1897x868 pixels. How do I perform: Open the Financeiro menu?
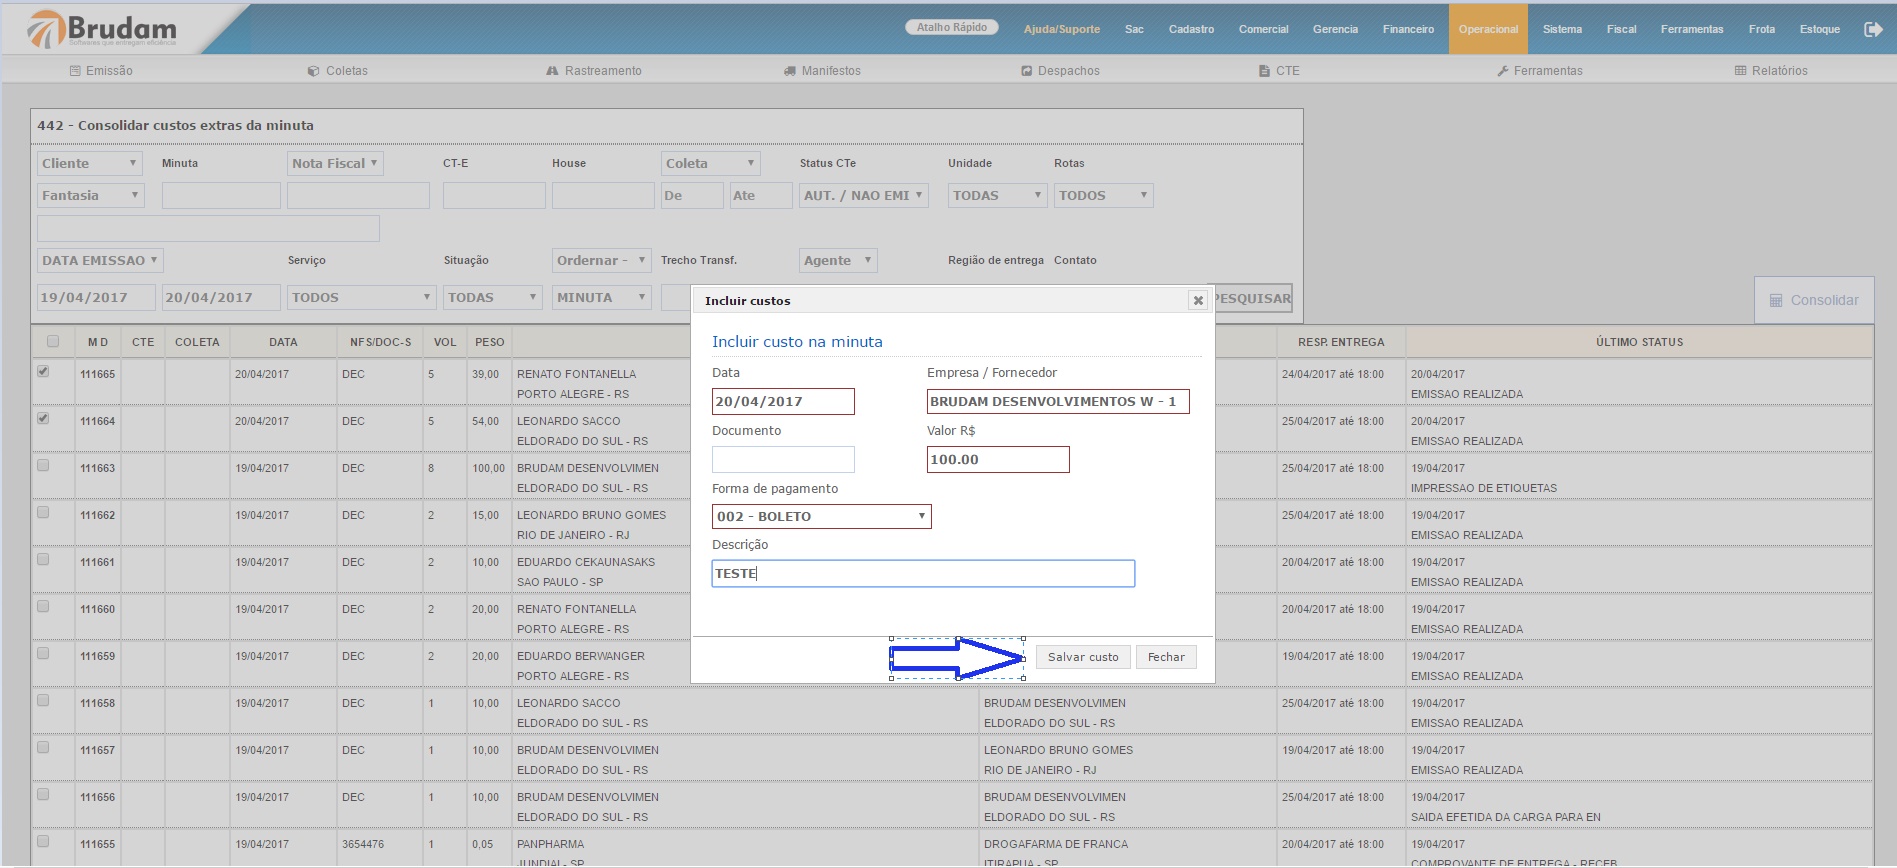point(1408,29)
